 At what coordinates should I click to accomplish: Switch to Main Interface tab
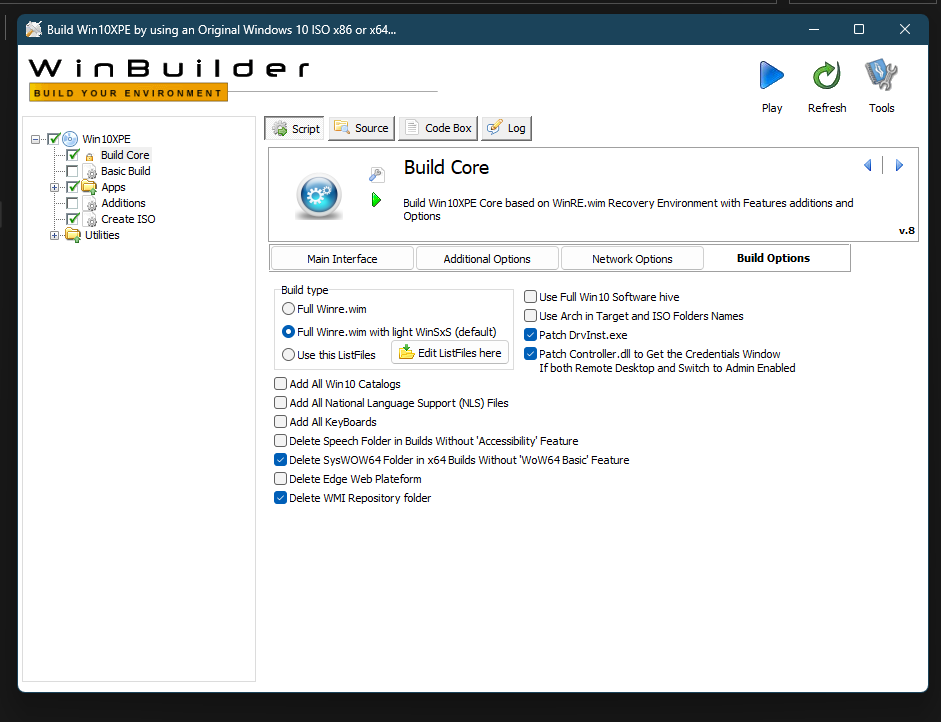(x=342, y=259)
